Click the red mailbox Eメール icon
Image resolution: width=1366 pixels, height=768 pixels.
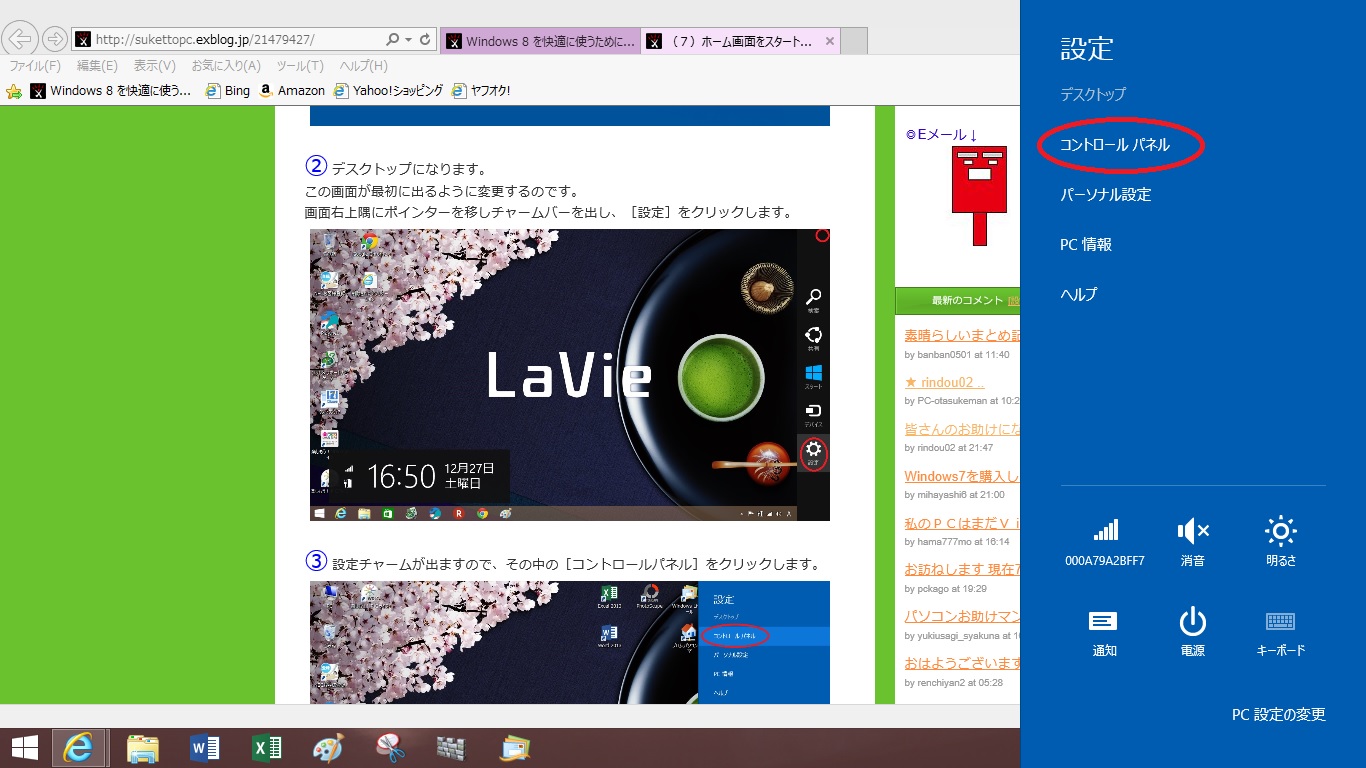(x=979, y=195)
